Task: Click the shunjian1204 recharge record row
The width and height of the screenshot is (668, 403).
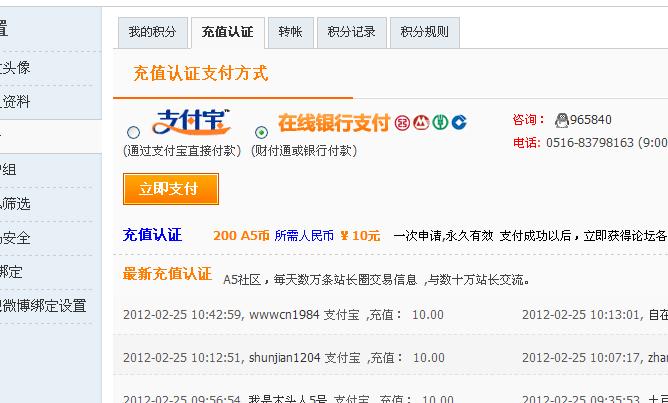Action: pyautogui.click(x=284, y=357)
